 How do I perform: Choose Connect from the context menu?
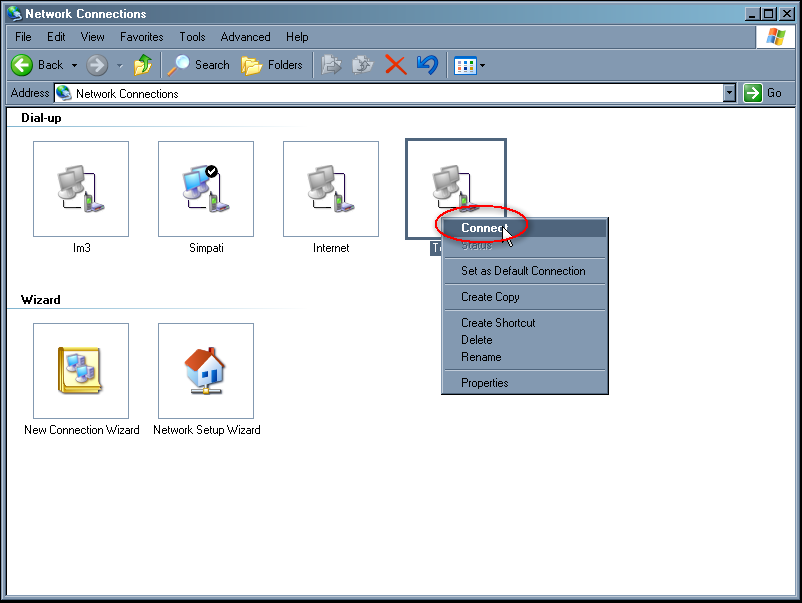coord(484,228)
